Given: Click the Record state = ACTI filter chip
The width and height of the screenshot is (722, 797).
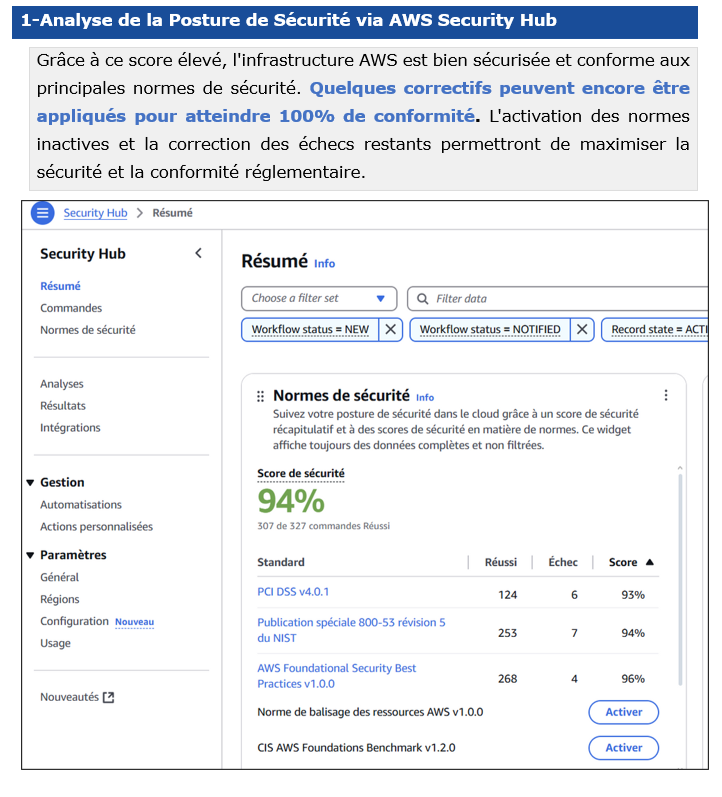Looking at the screenshot, I should click(x=655, y=329).
